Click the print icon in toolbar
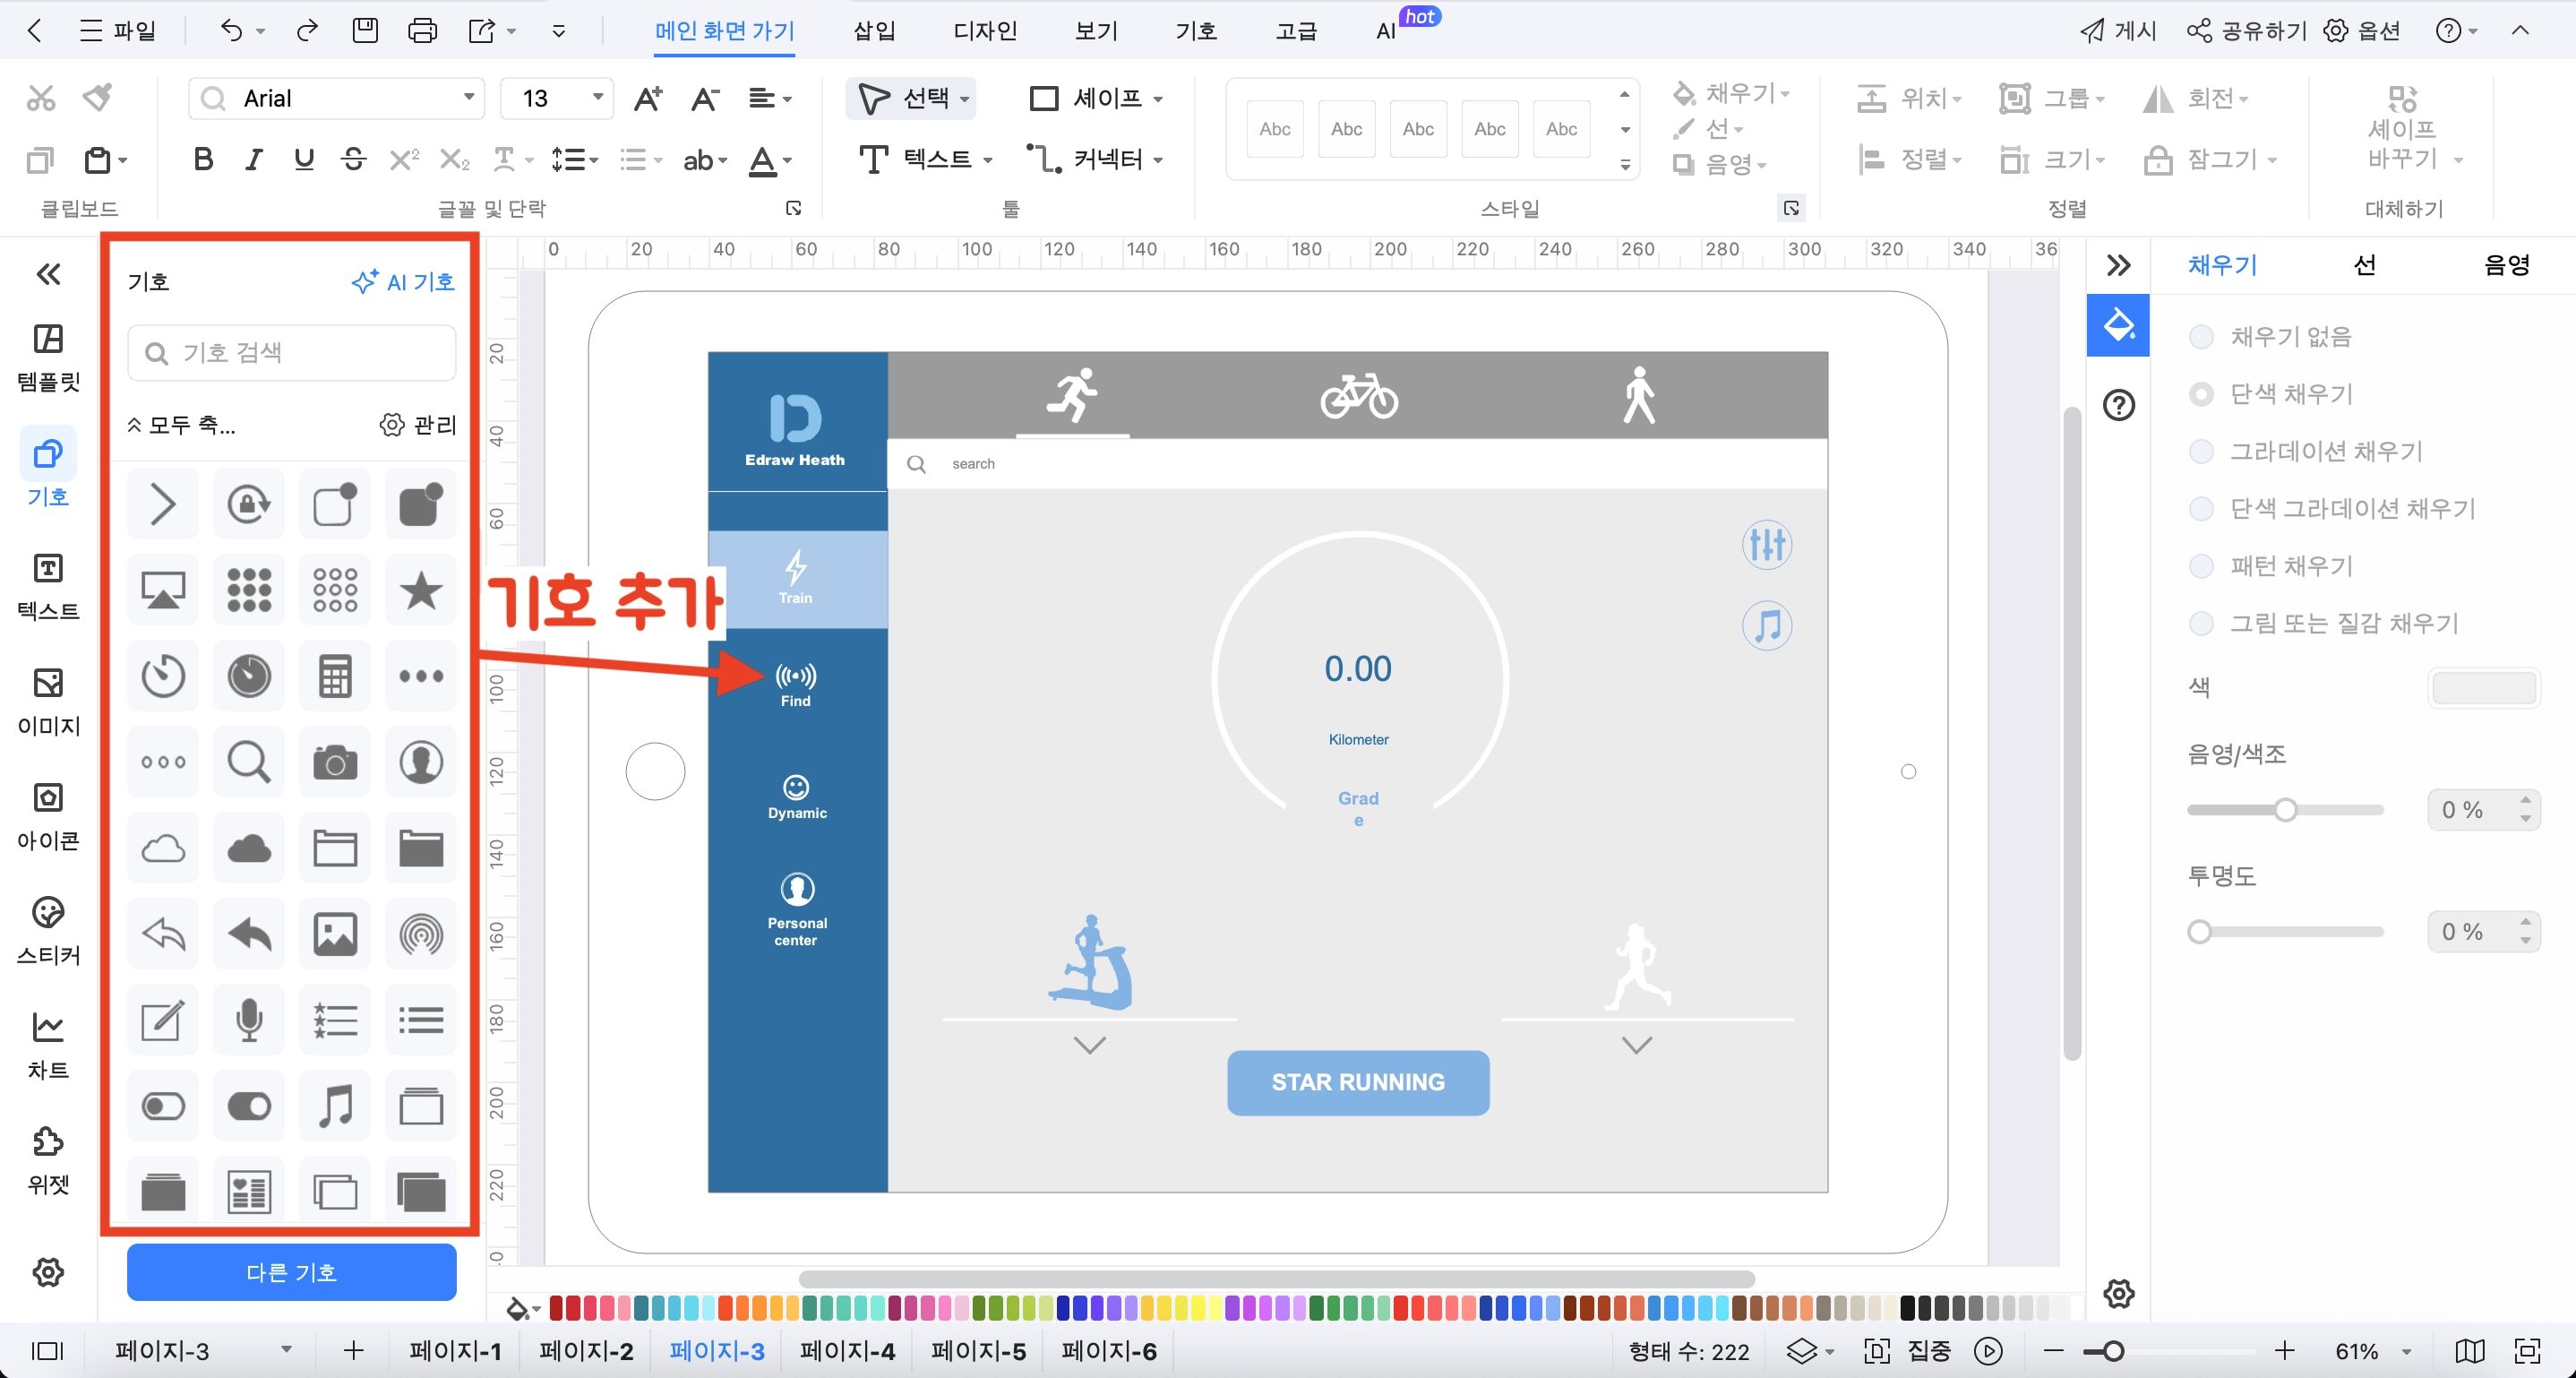Image resolution: width=2576 pixels, height=1378 pixels. (x=422, y=31)
